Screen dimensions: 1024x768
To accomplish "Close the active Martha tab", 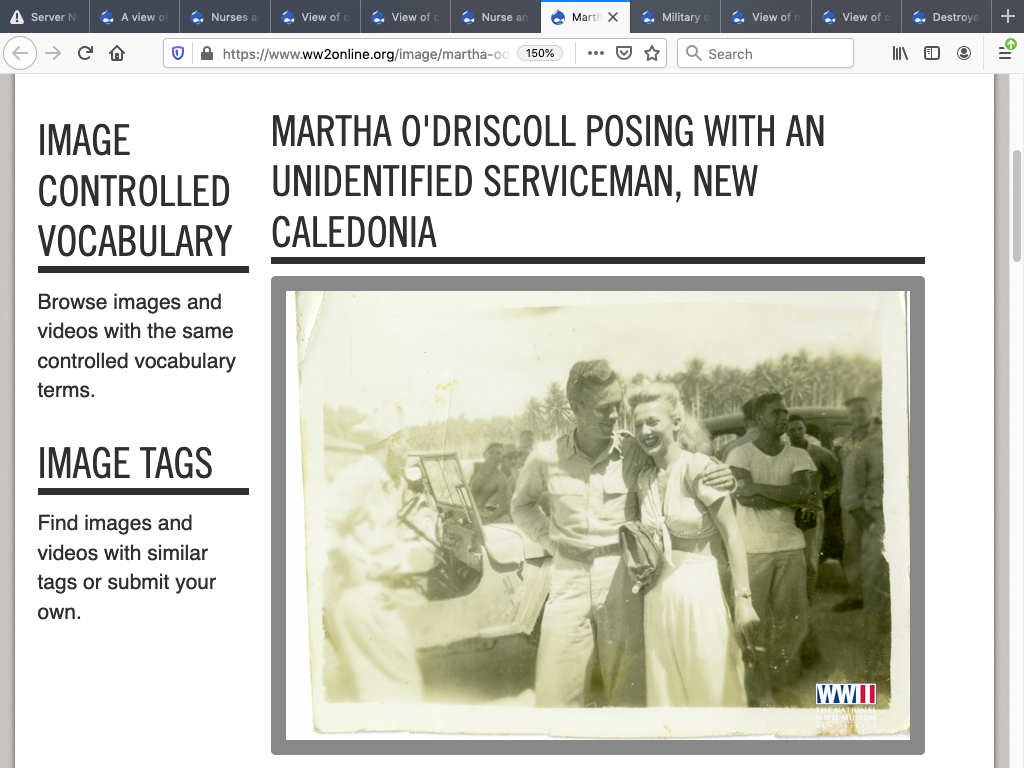I will tap(613, 17).
